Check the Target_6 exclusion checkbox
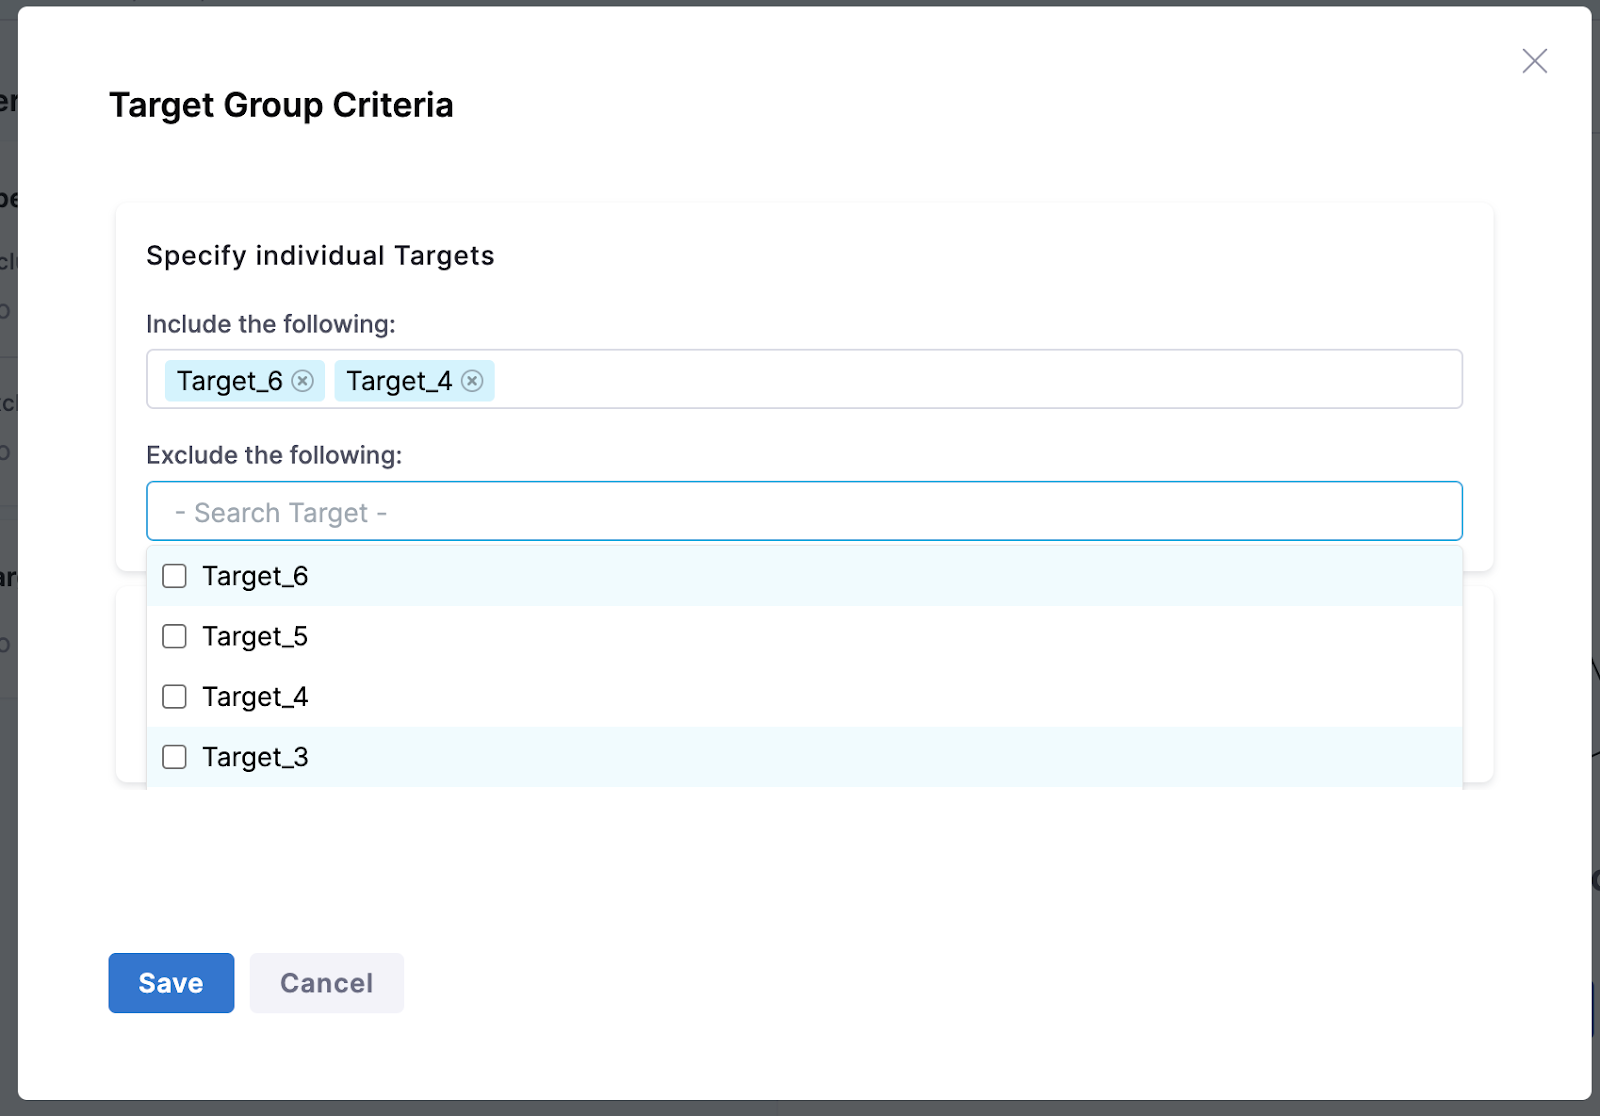Viewport: 1600px width, 1116px height. pyautogui.click(x=174, y=575)
